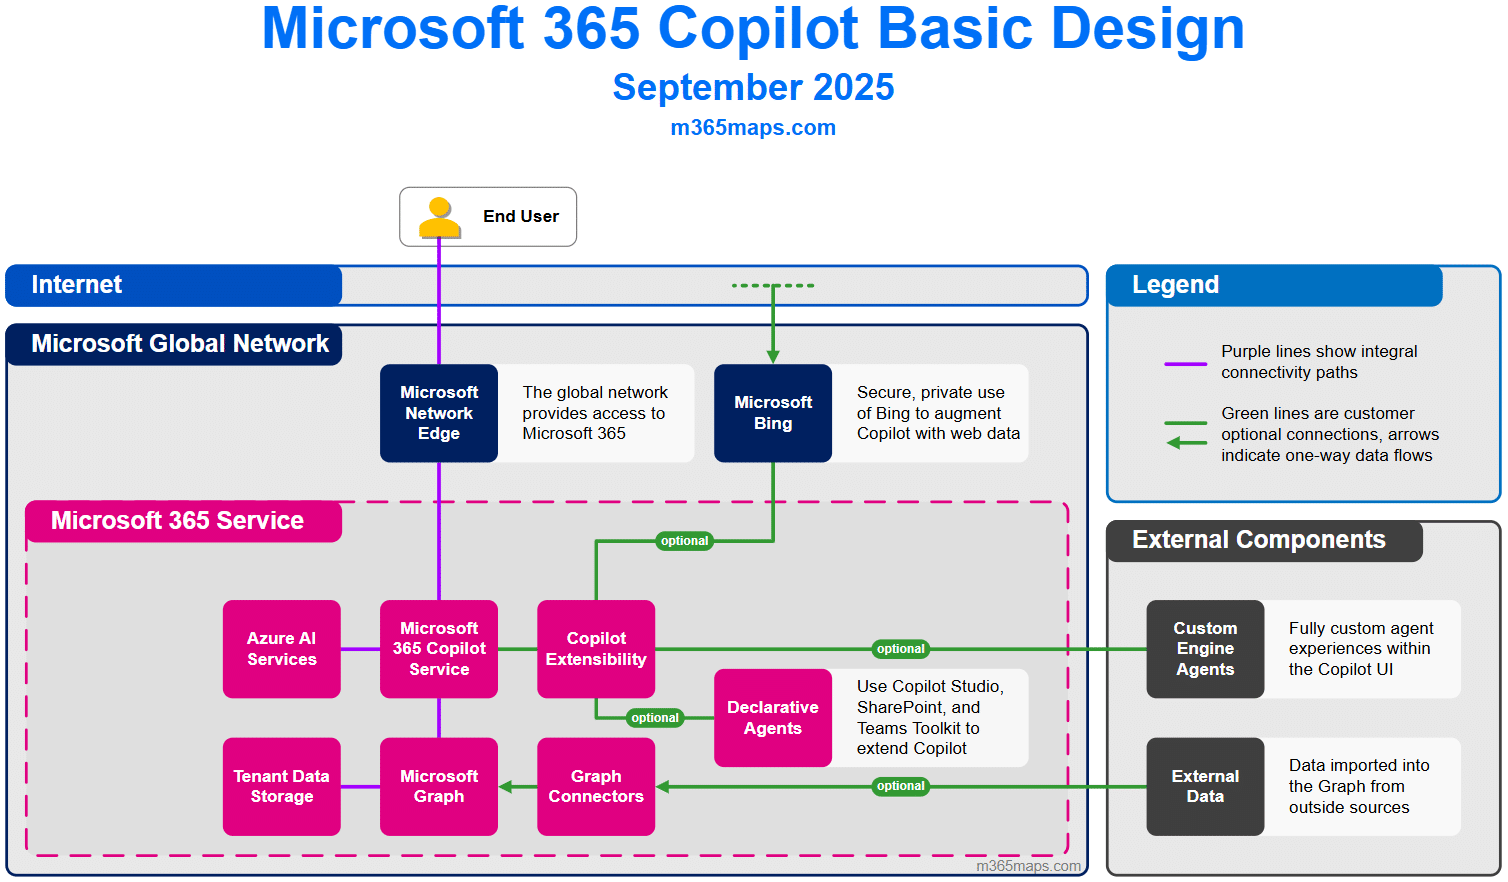Screen dimensions: 1508x882
Task: Open the Microsoft Graph node
Action: tap(439, 787)
